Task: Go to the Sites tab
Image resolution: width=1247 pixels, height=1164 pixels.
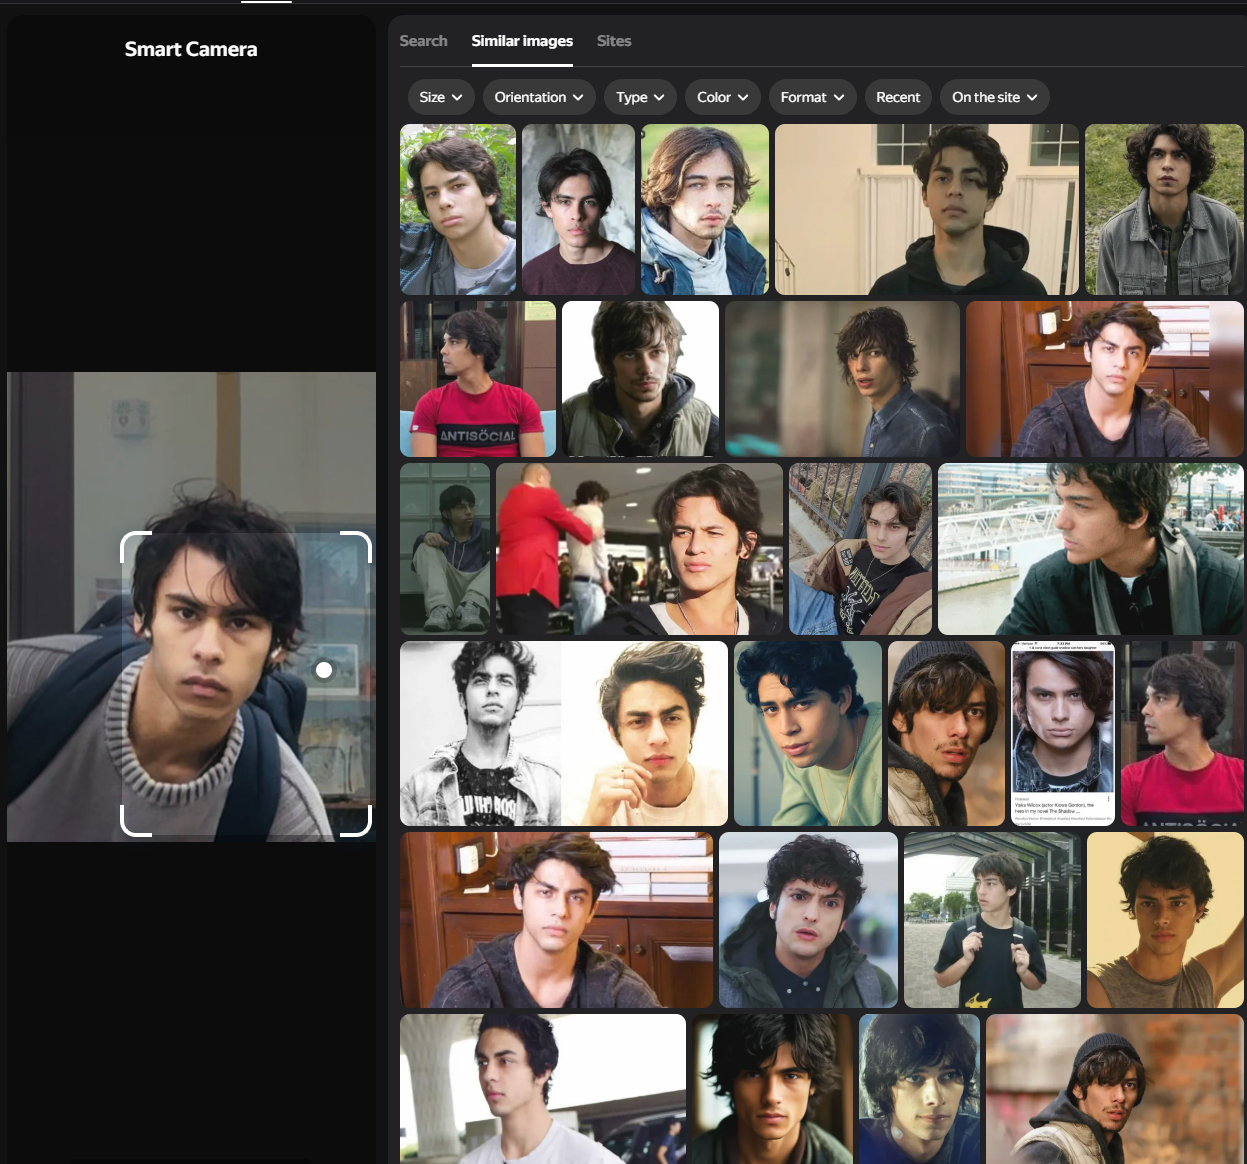Action: 614,41
